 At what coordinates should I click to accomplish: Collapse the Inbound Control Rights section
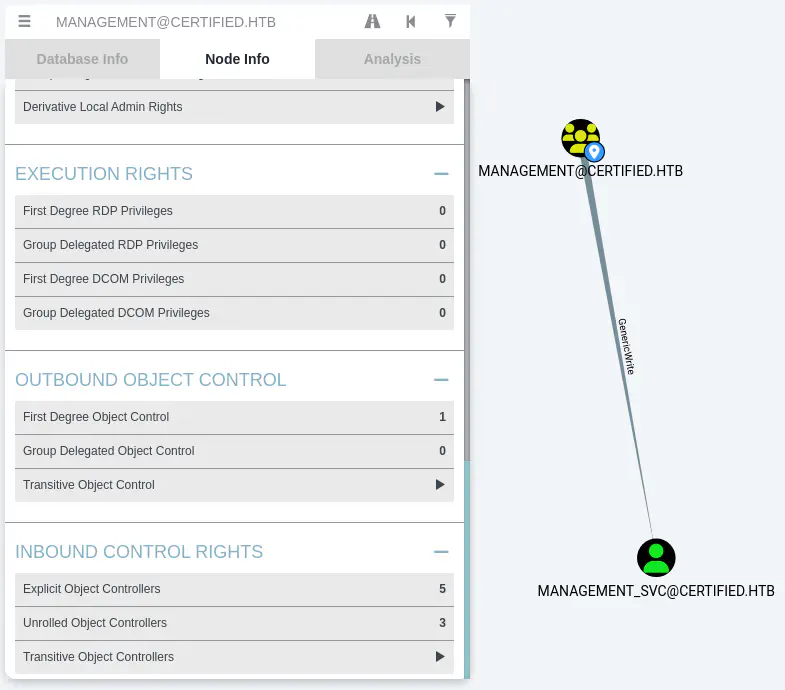pyautogui.click(x=441, y=552)
